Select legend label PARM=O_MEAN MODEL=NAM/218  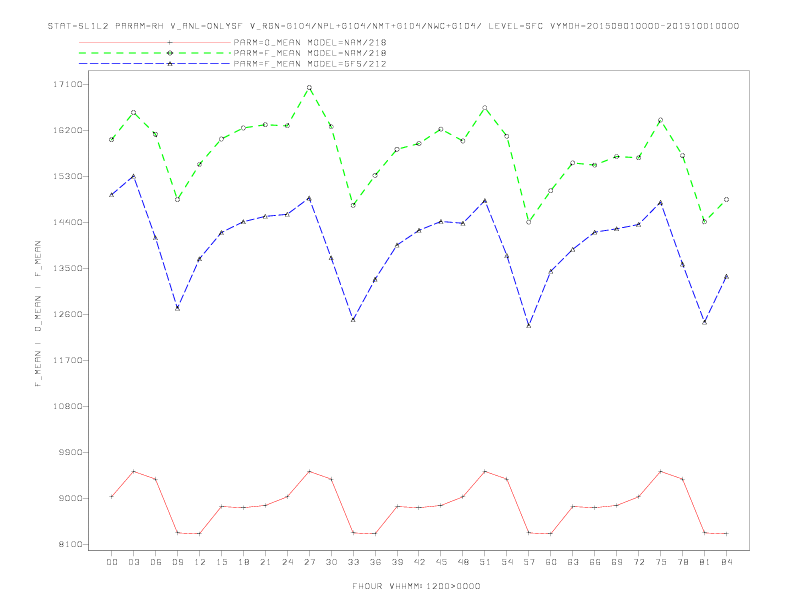tap(310, 42)
